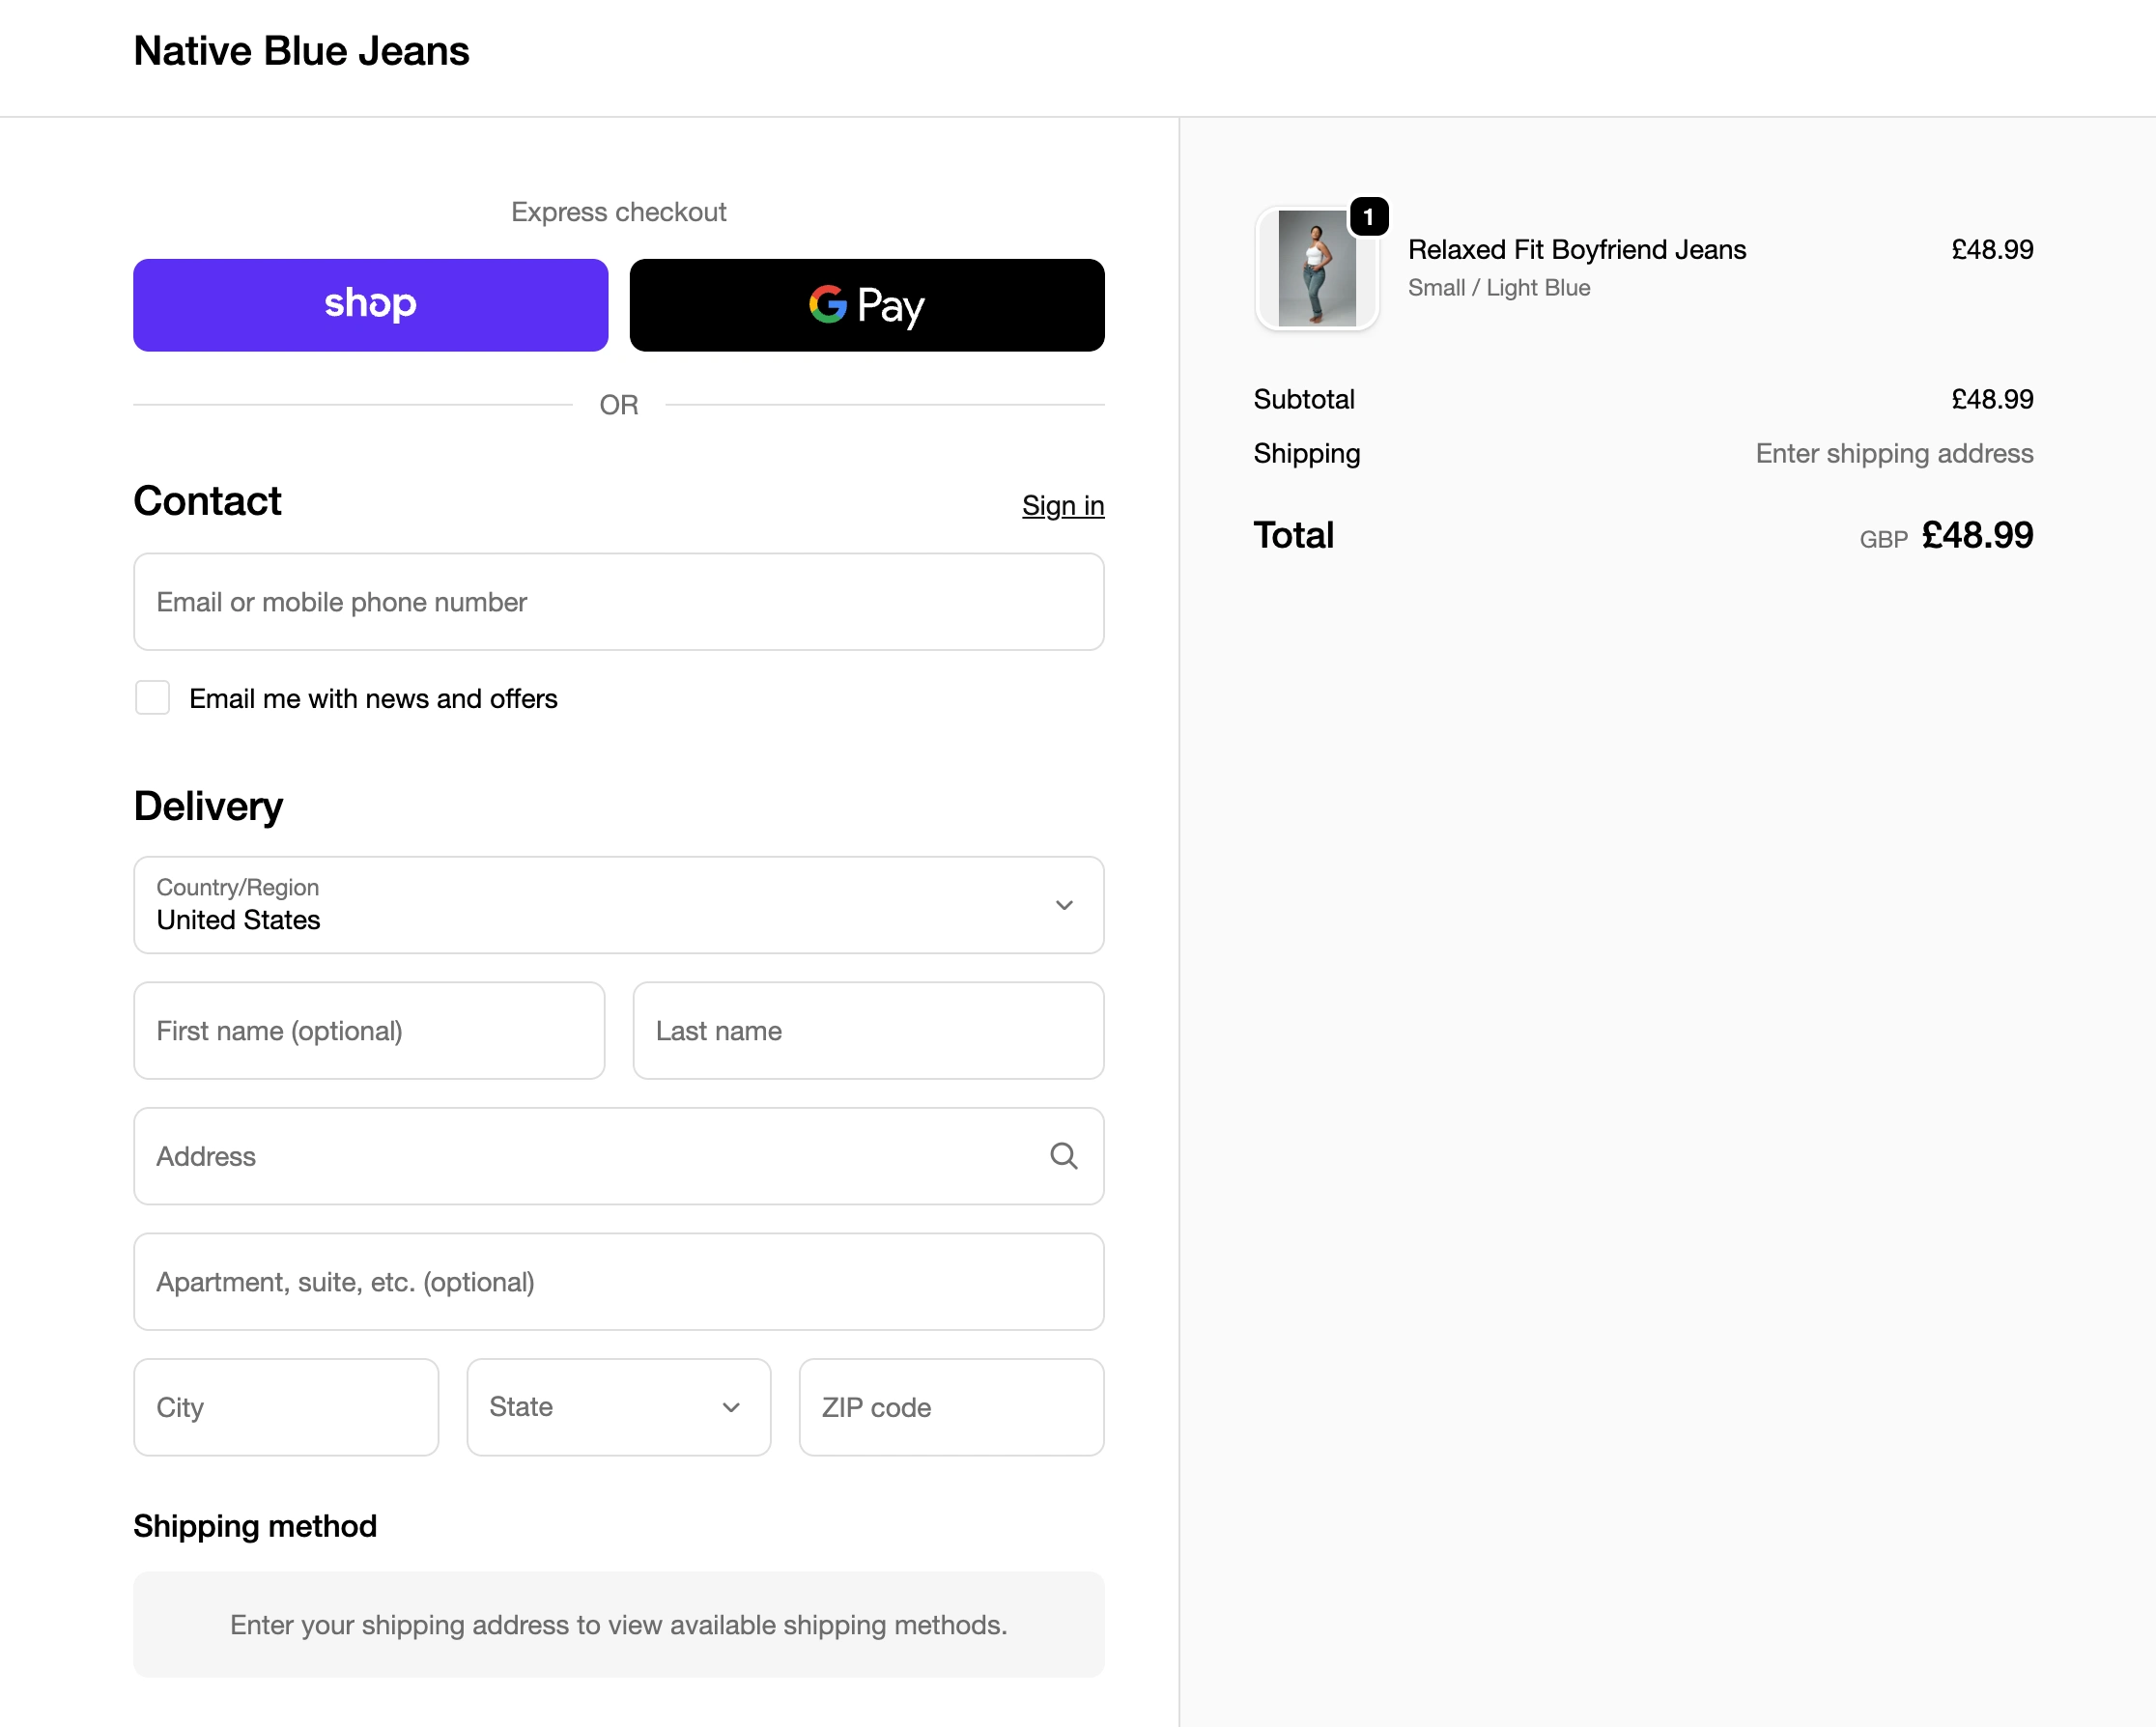Focus the Address input field
The height and width of the screenshot is (1727, 2156).
[590, 1156]
